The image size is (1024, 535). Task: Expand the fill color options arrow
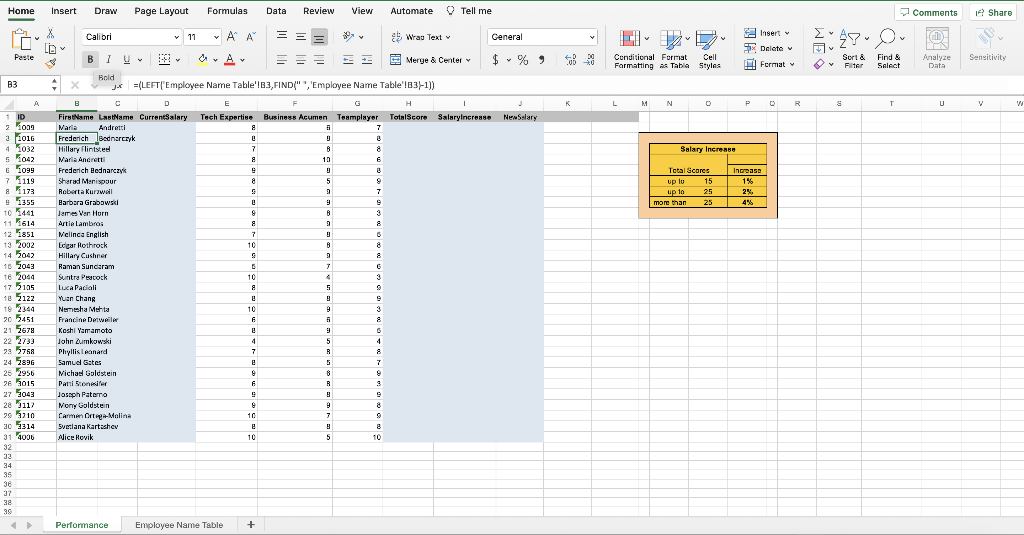point(215,60)
